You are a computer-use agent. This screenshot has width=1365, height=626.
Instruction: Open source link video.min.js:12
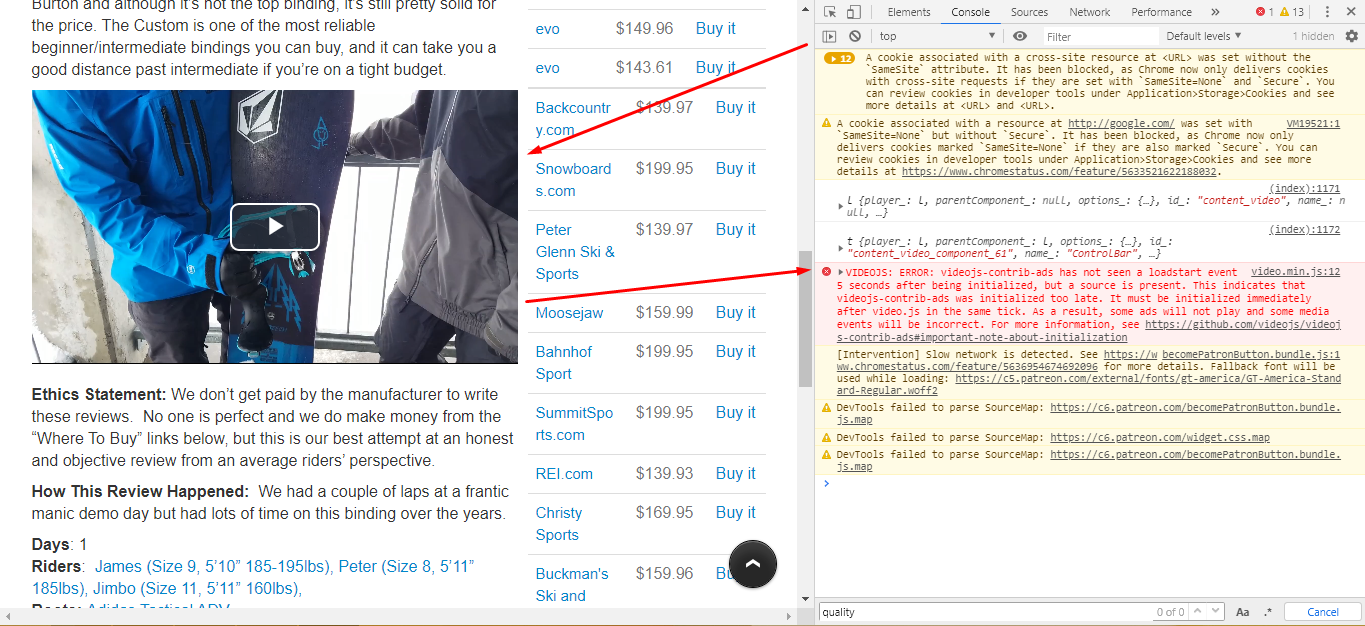[1295, 272]
